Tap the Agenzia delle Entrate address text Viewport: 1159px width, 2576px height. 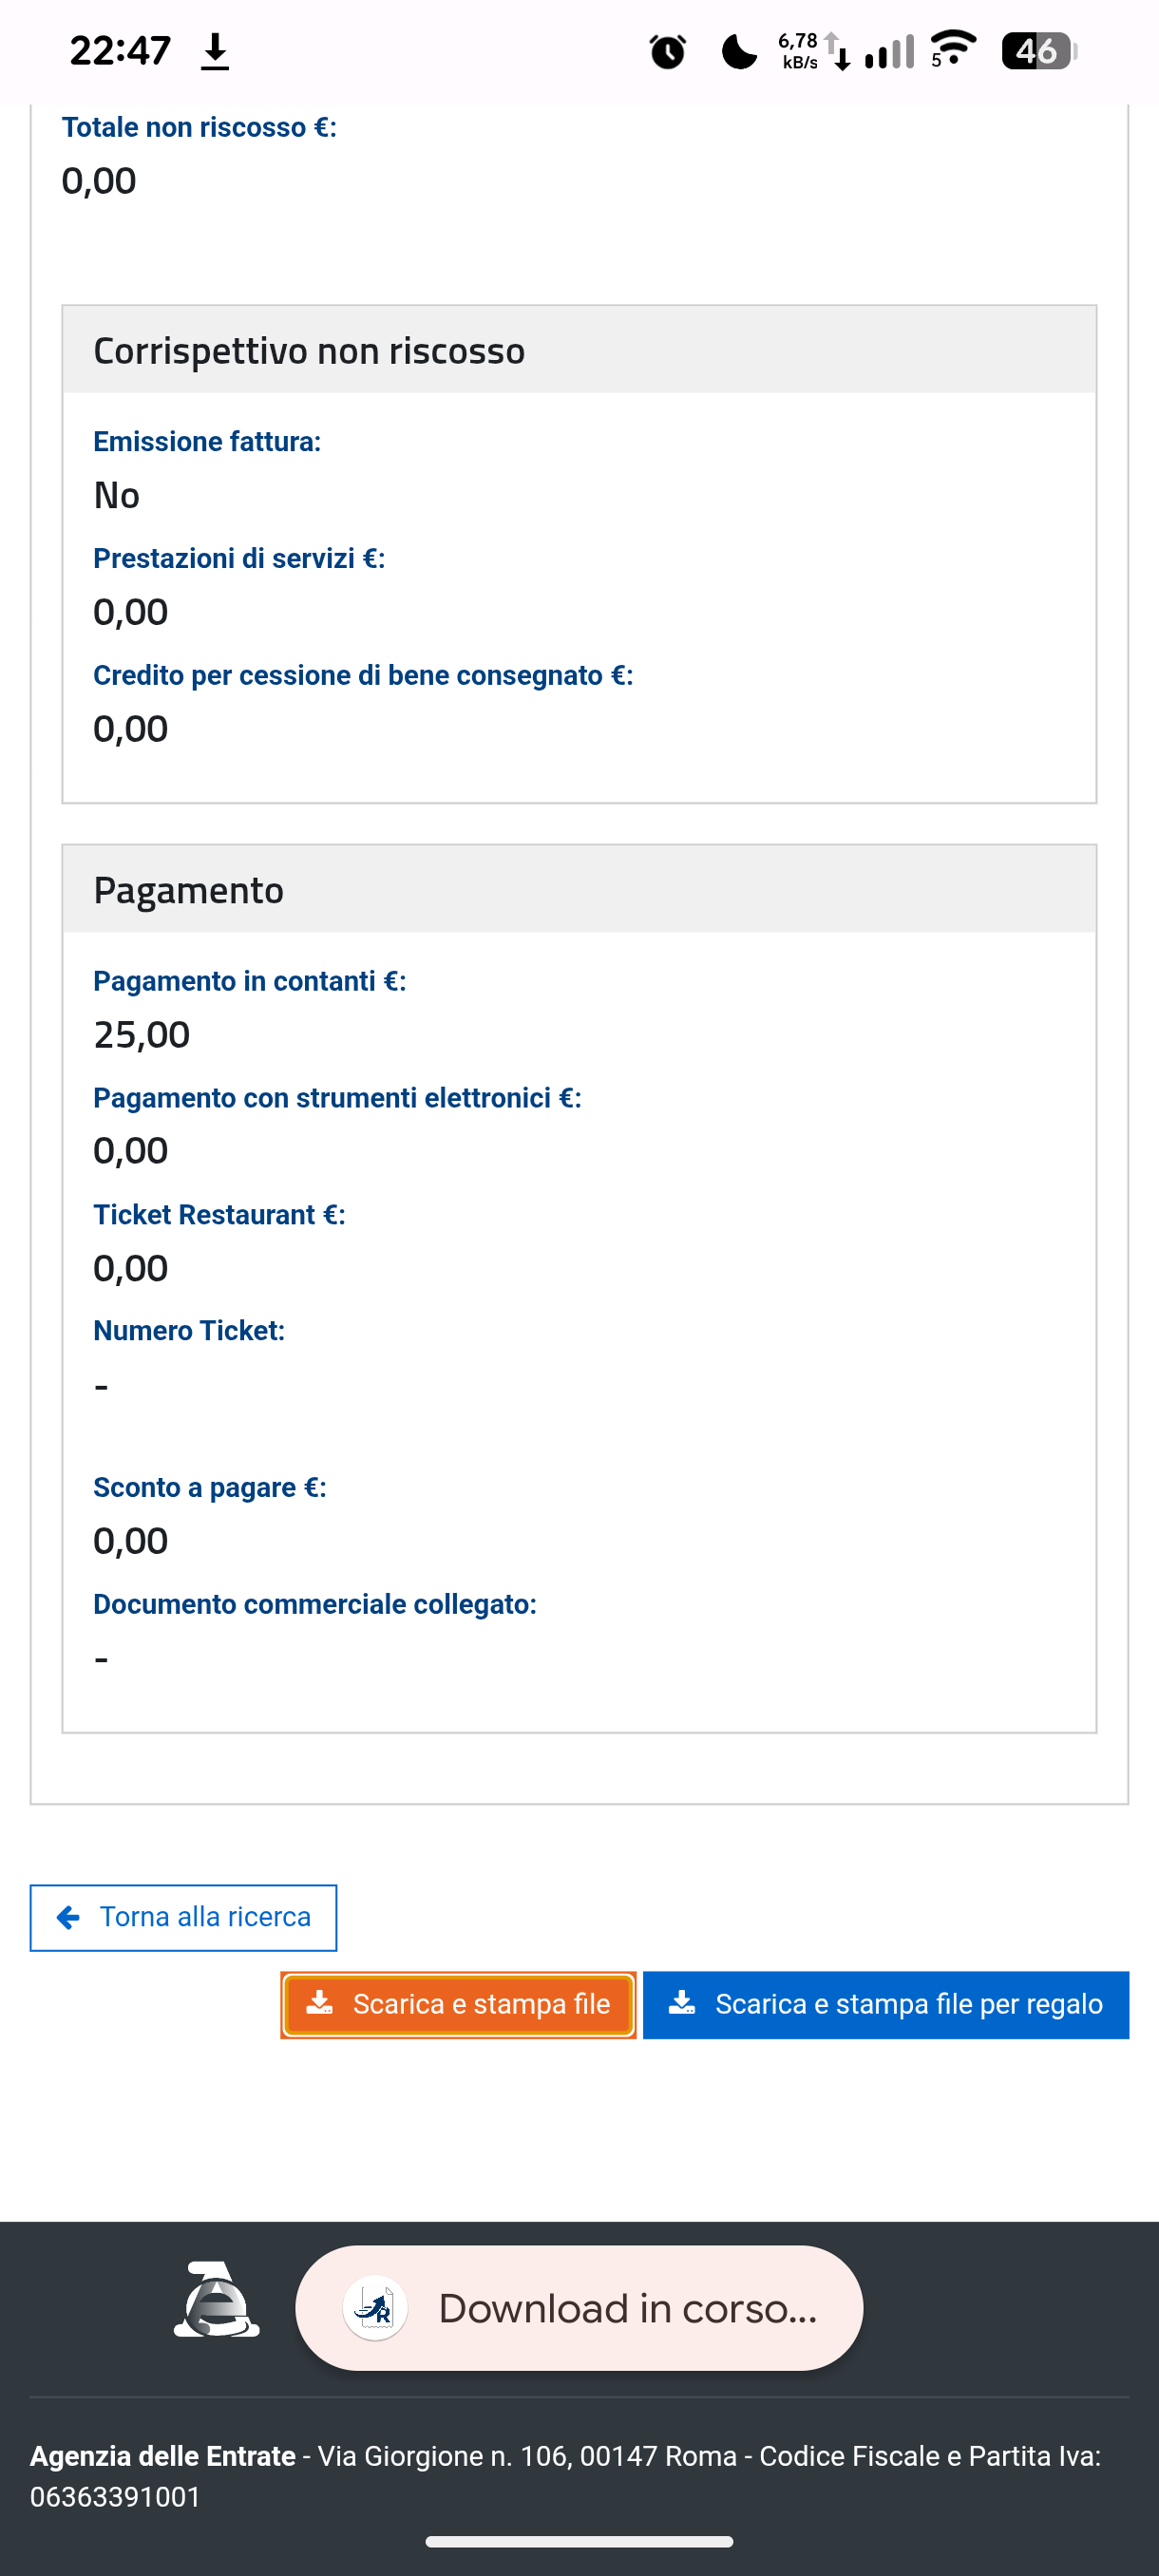coord(565,2475)
